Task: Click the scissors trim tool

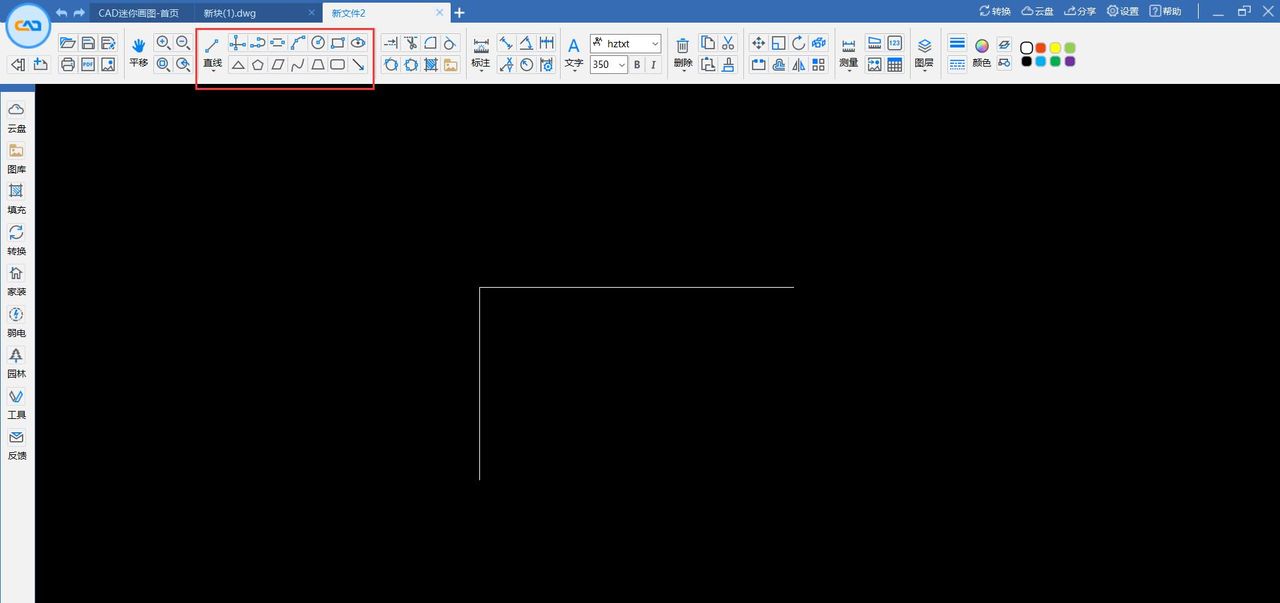Action: [x=410, y=43]
